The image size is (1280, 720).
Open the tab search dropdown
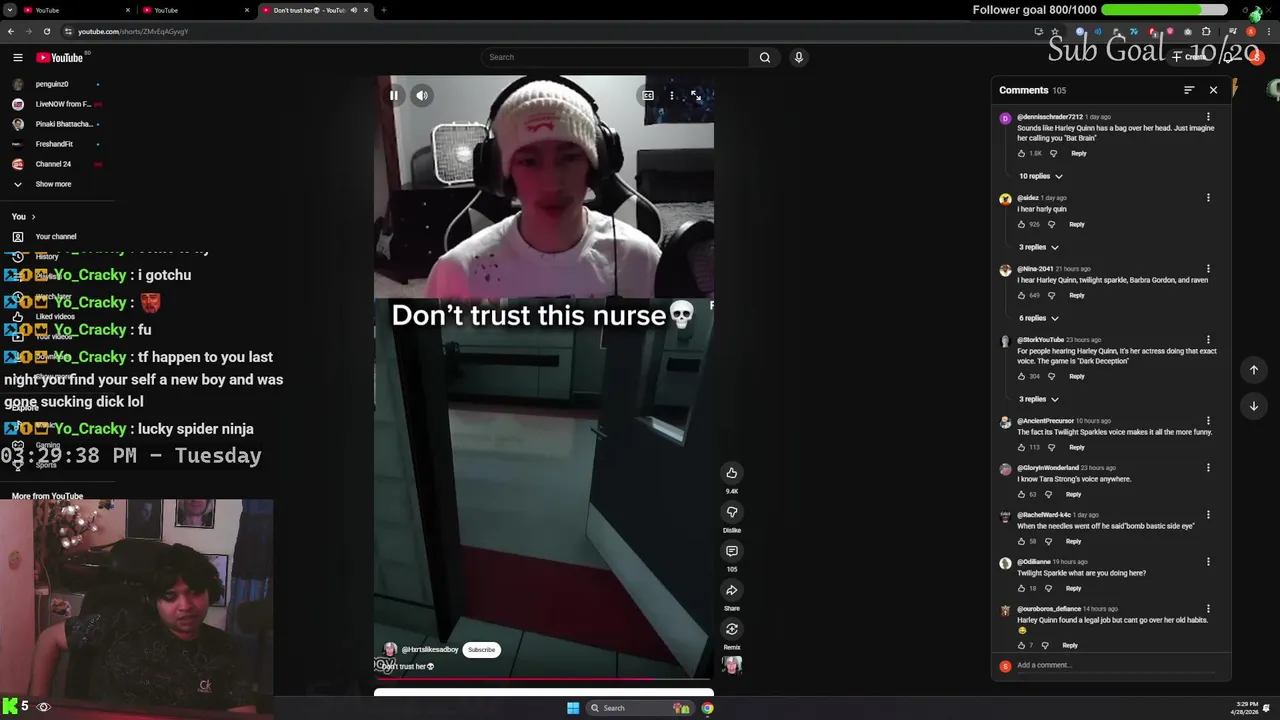[x=9, y=10]
